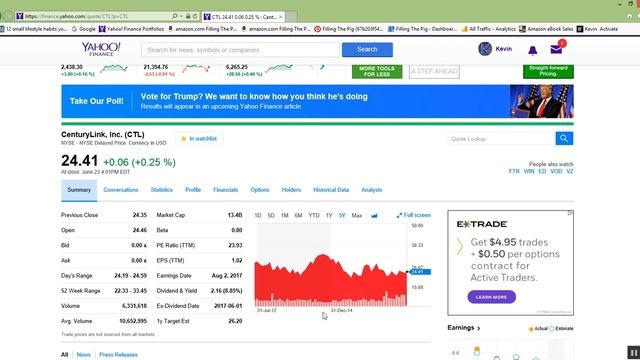Viewport: 640px width, 360px height.
Task: Click the More Tools For Less ad
Action: [377, 71]
